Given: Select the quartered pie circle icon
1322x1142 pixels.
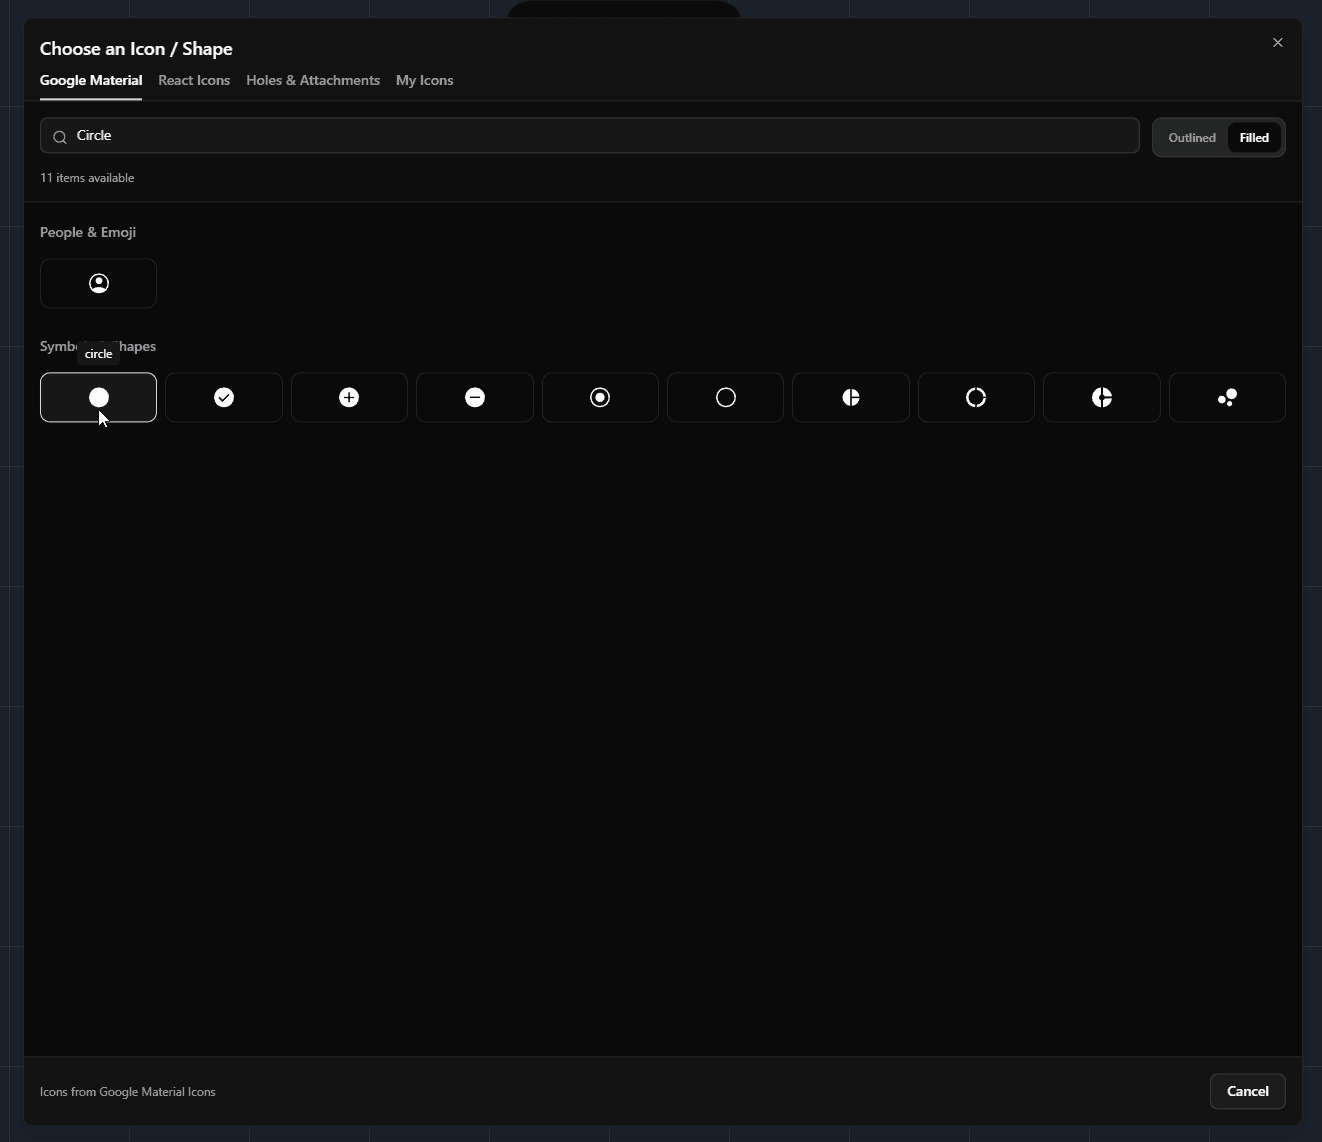Looking at the screenshot, I should click(x=1102, y=397).
